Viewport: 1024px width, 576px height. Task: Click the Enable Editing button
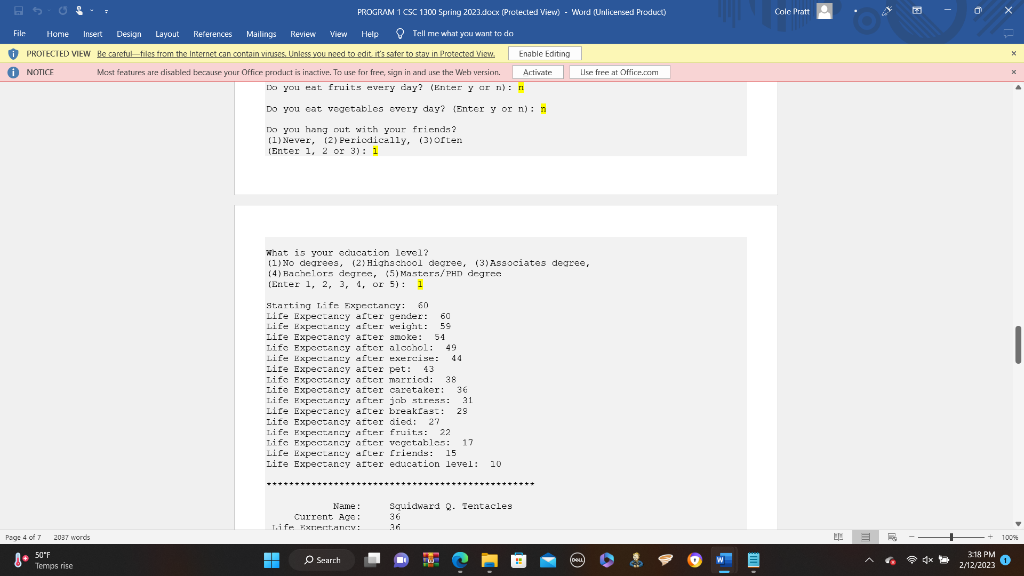point(545,54)
